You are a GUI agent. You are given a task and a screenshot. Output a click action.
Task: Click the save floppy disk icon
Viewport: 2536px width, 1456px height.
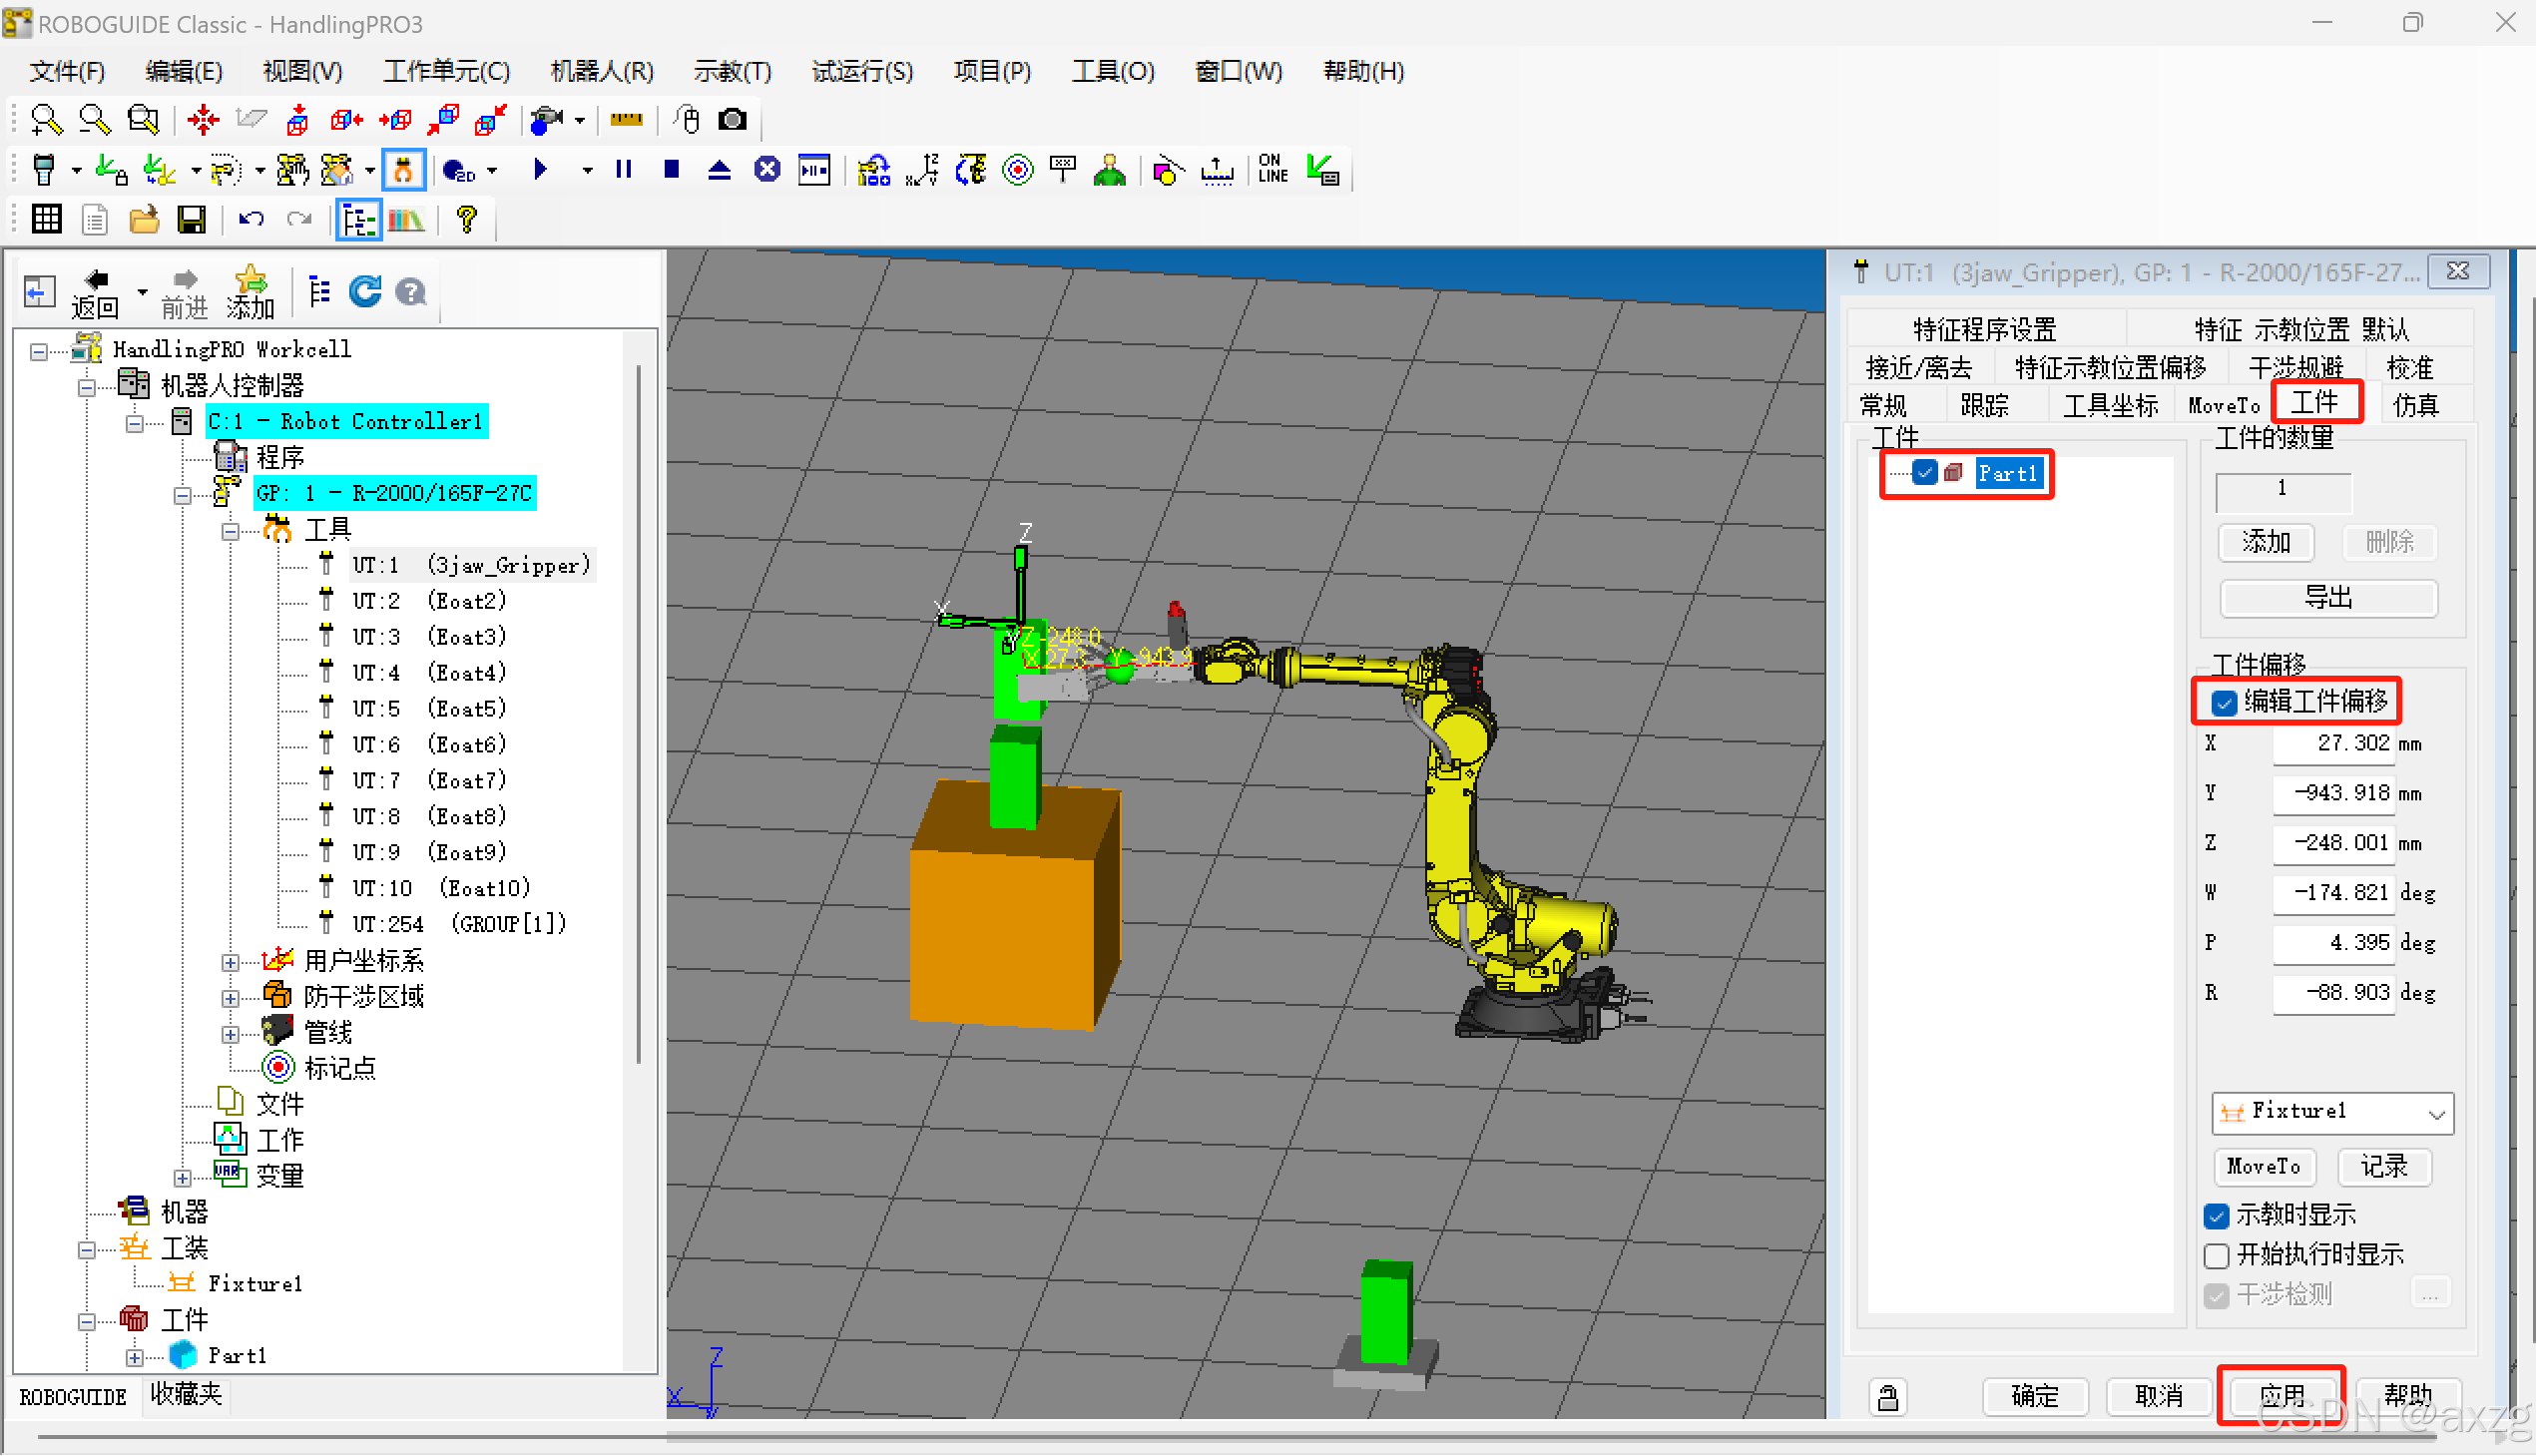[191, 219]
